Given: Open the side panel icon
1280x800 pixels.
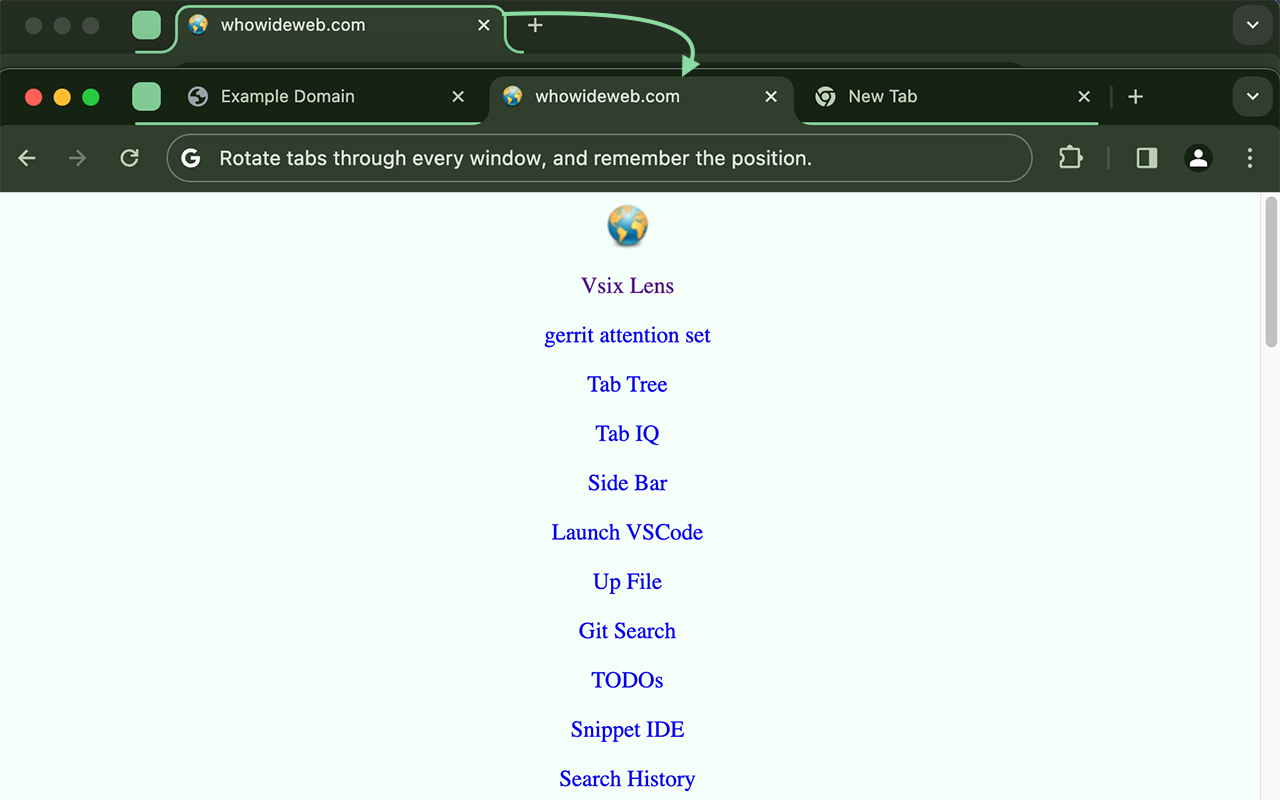Looking at the screenshot, I should [x=1147, y=158].
